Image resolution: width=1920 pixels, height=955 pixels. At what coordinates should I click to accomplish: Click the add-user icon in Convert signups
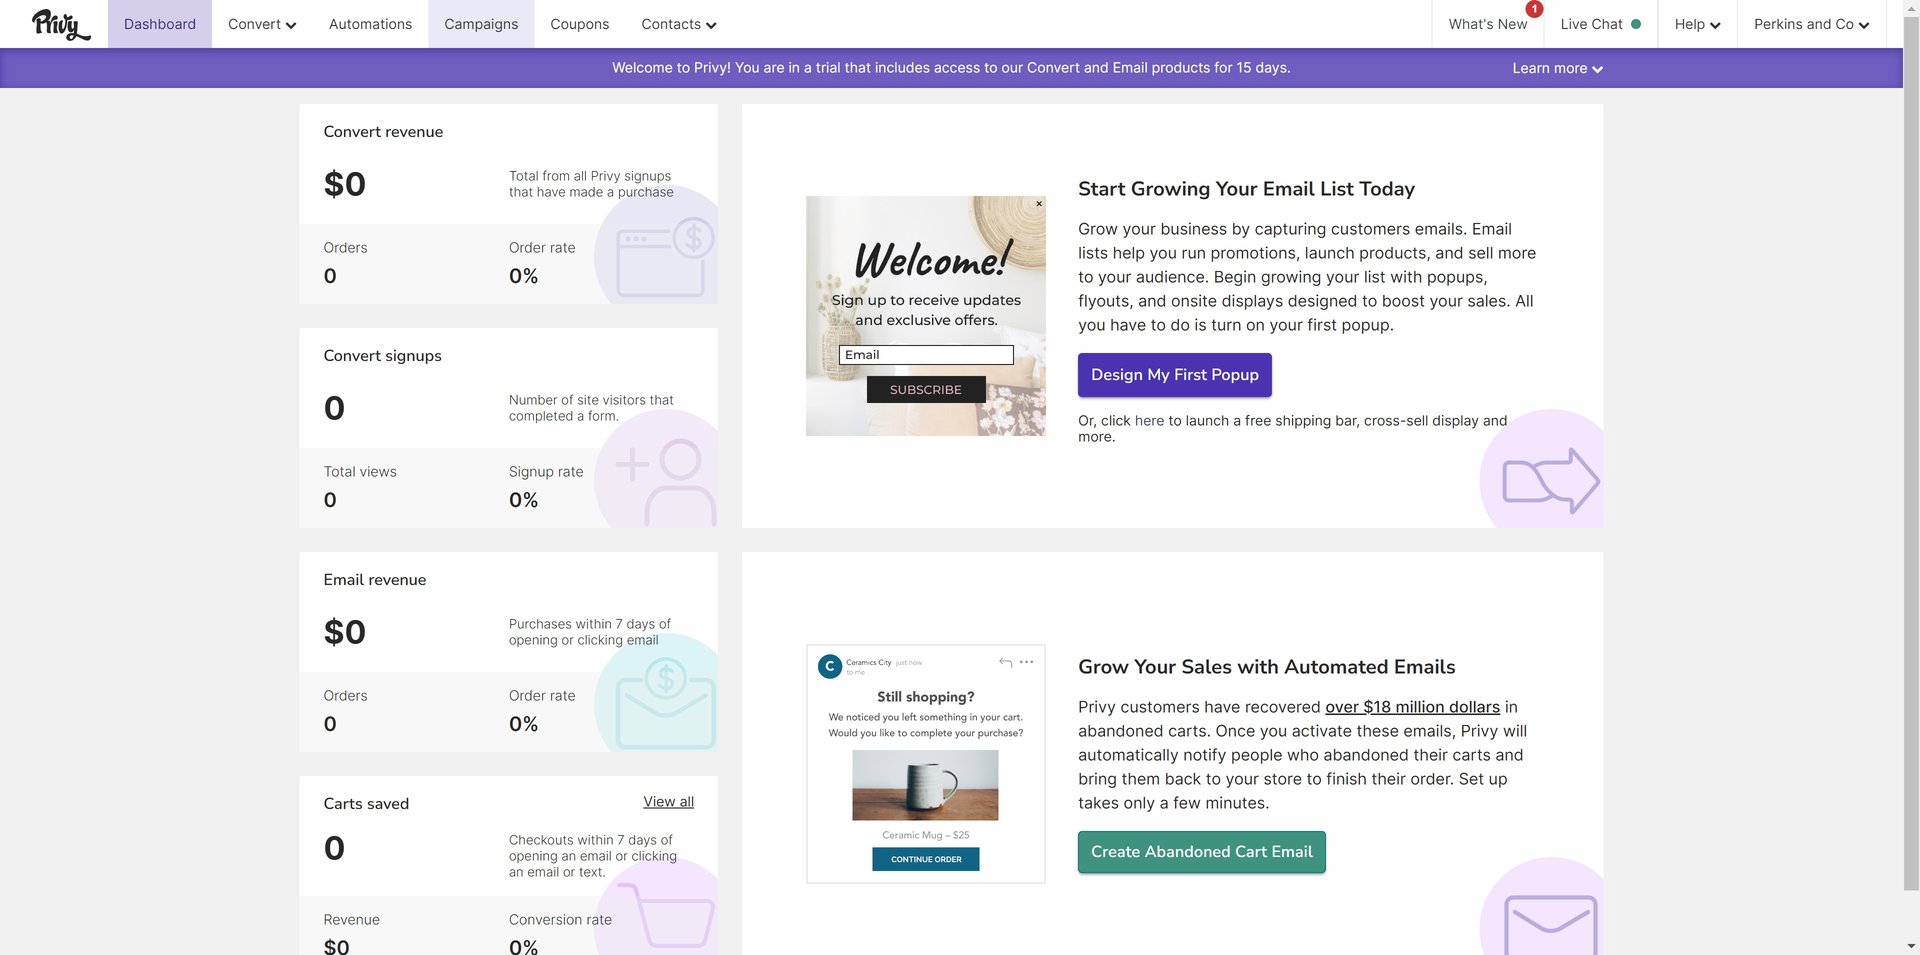666,480
